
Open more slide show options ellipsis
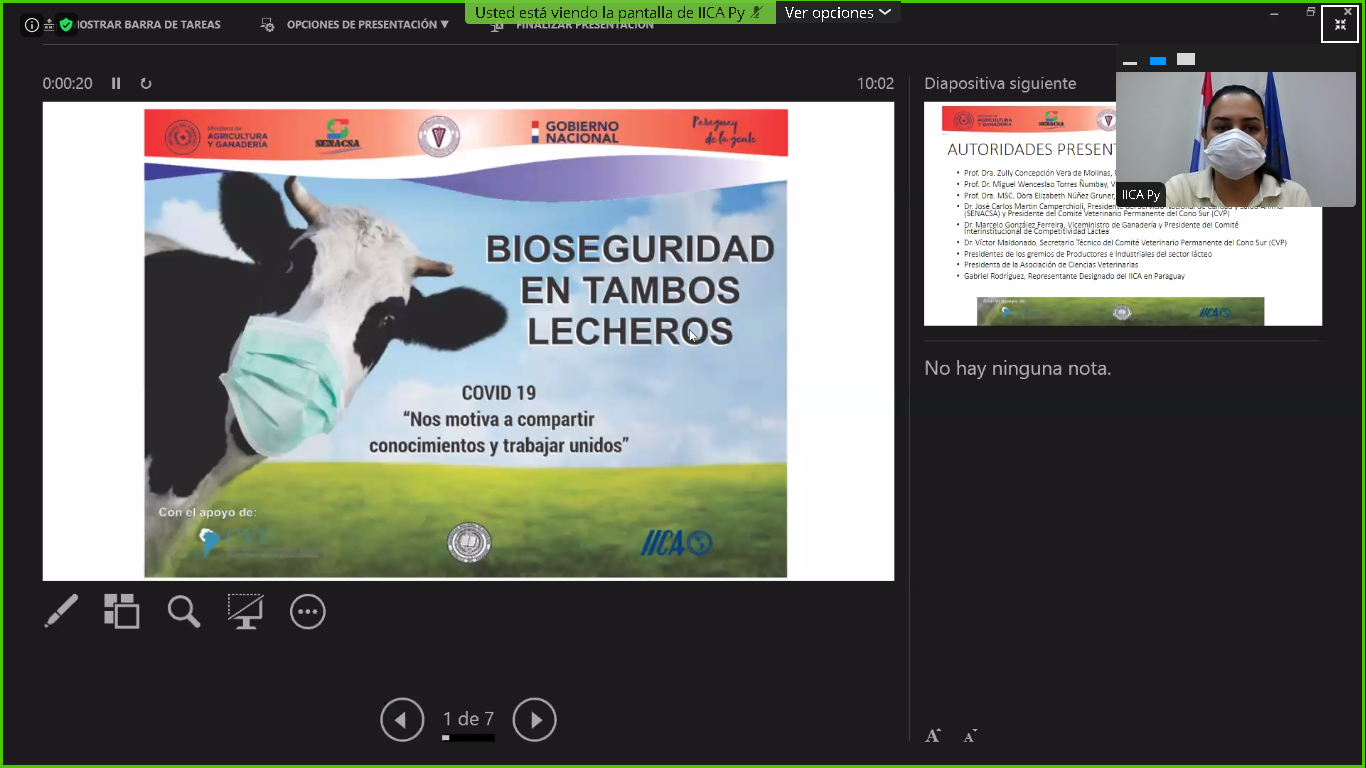[307, 611]
